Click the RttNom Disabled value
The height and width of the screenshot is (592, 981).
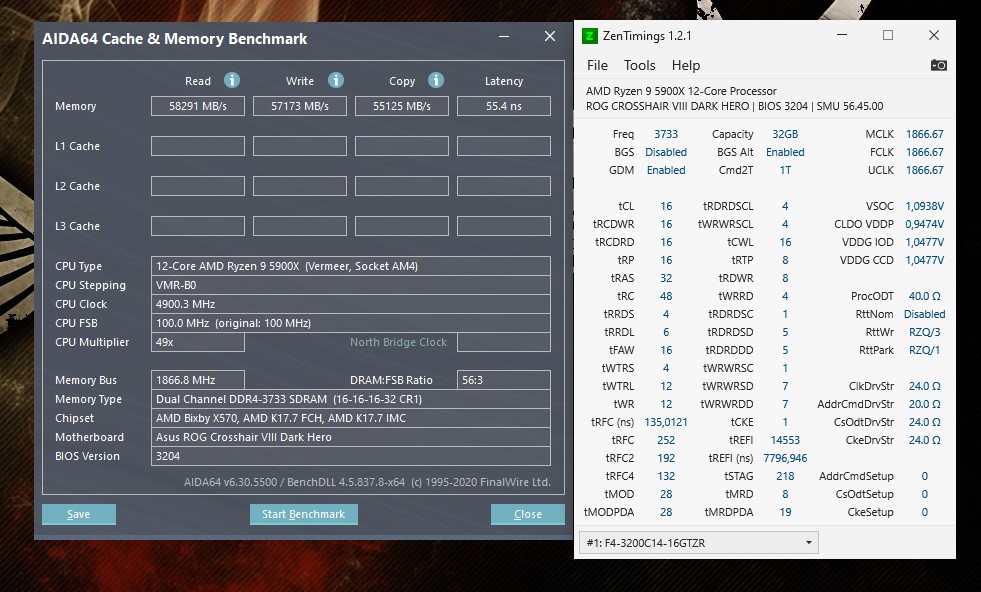tap(925, 314)
